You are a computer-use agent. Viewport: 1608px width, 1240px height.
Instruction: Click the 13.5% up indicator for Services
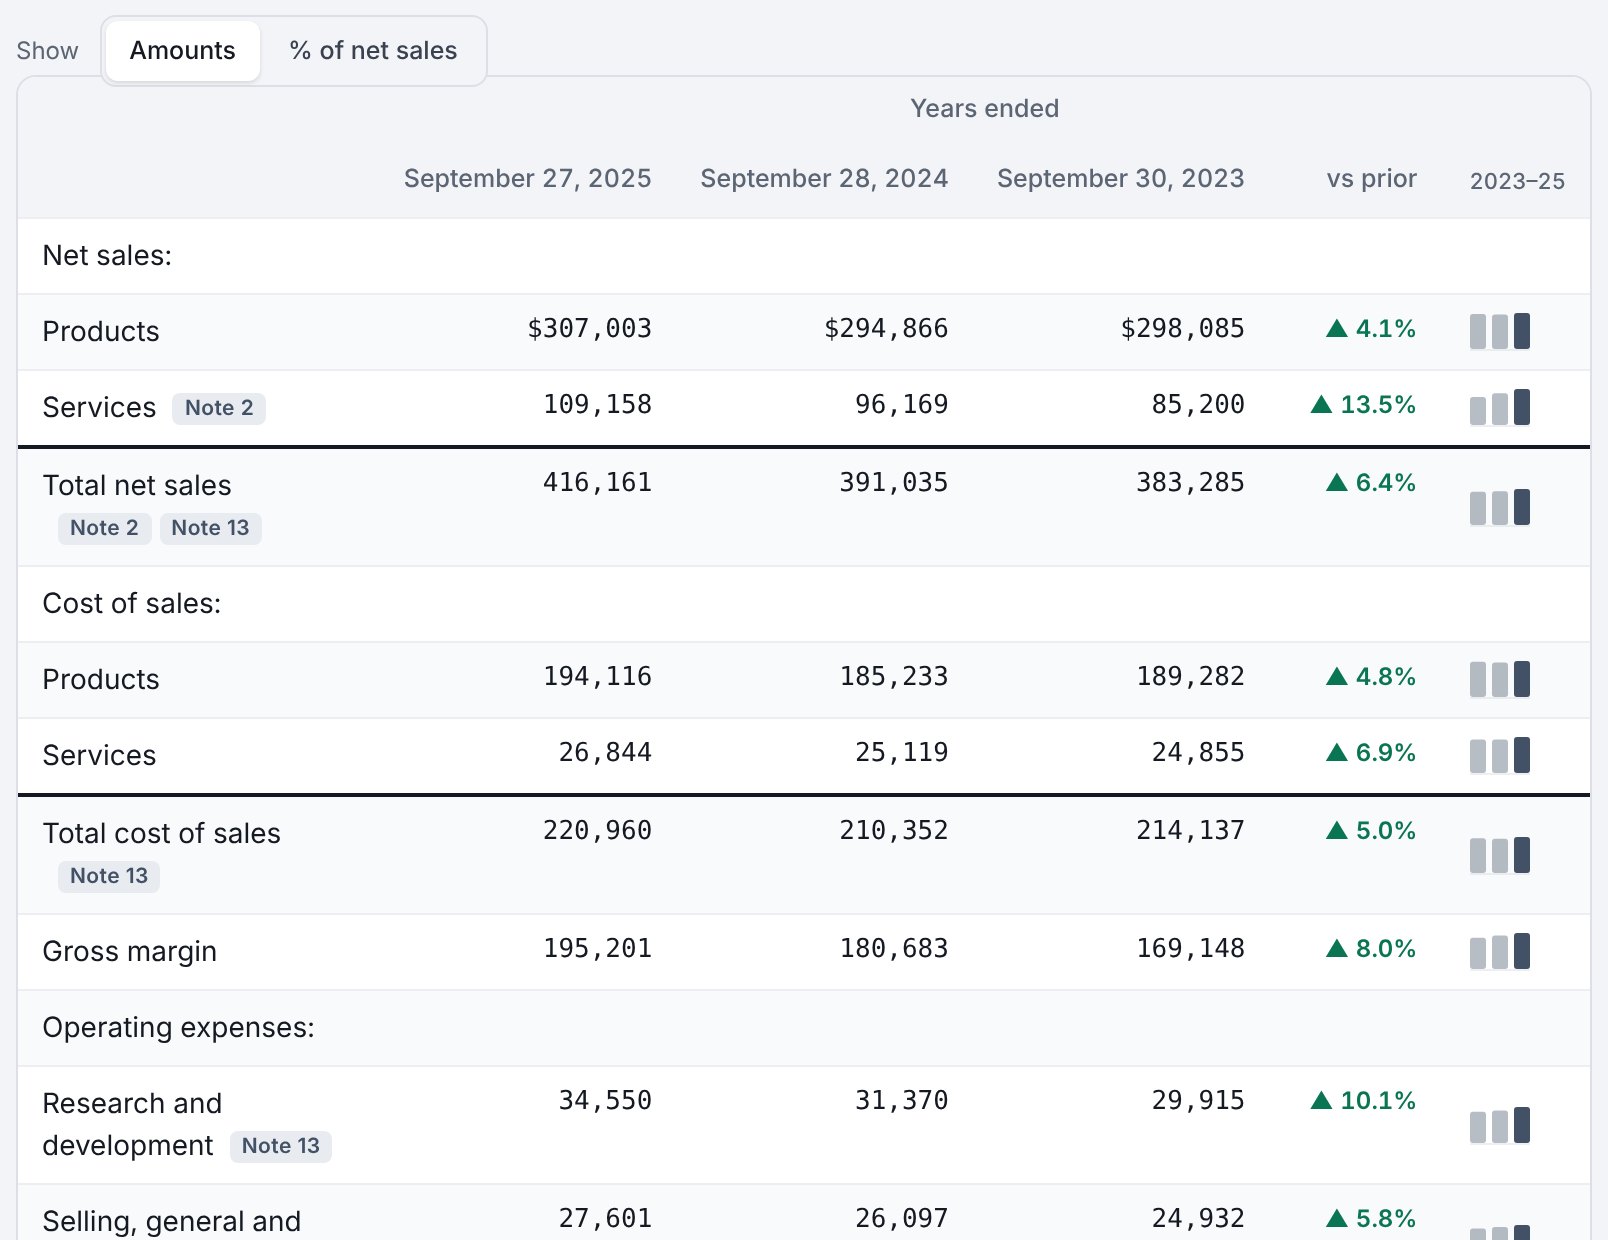pyautogui.click(x=1363, y=405)
